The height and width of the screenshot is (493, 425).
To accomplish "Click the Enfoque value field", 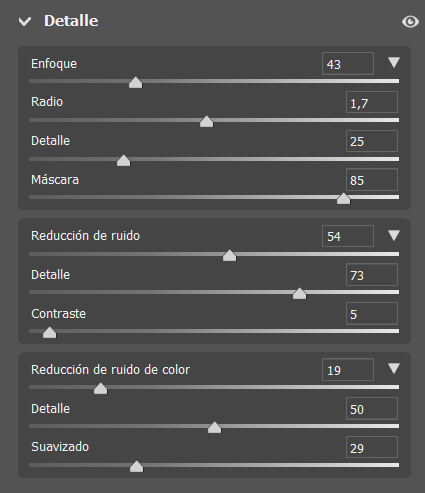I will [x=348, y=64].
